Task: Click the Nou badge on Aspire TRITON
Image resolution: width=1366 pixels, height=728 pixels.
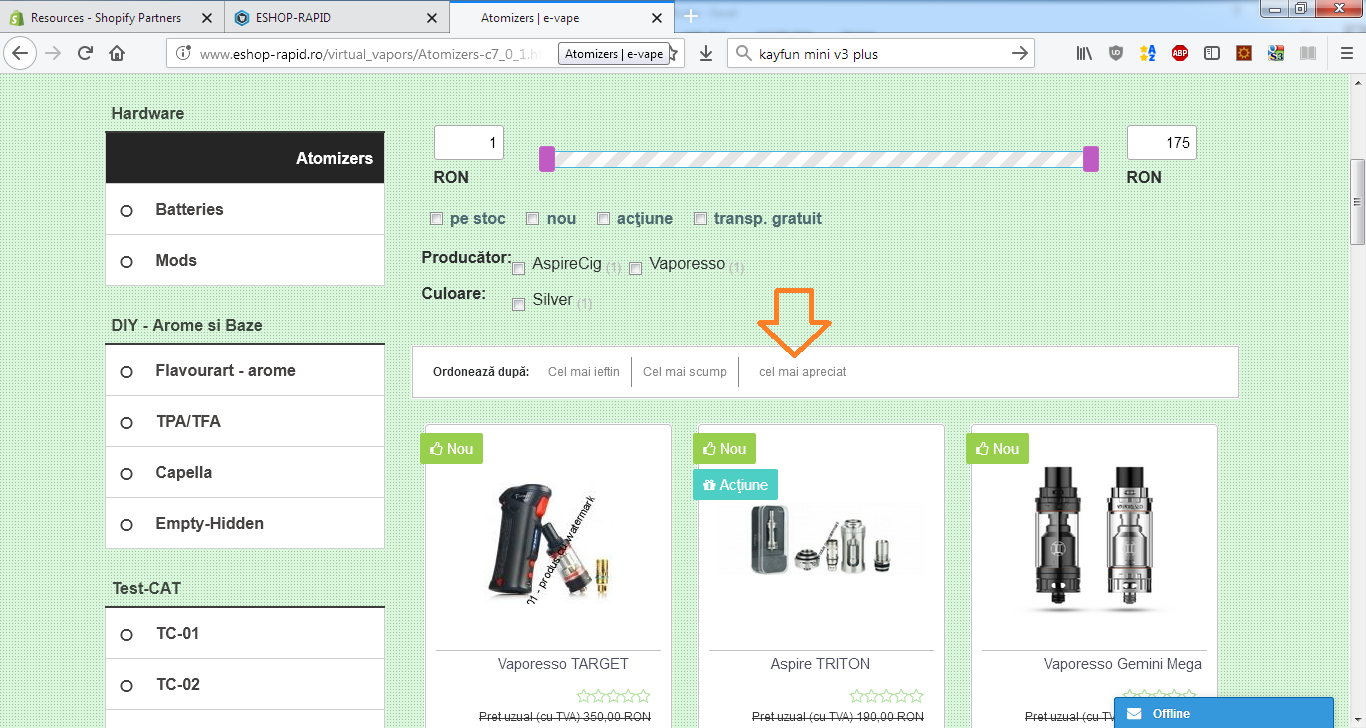Action: click(724, 449)
